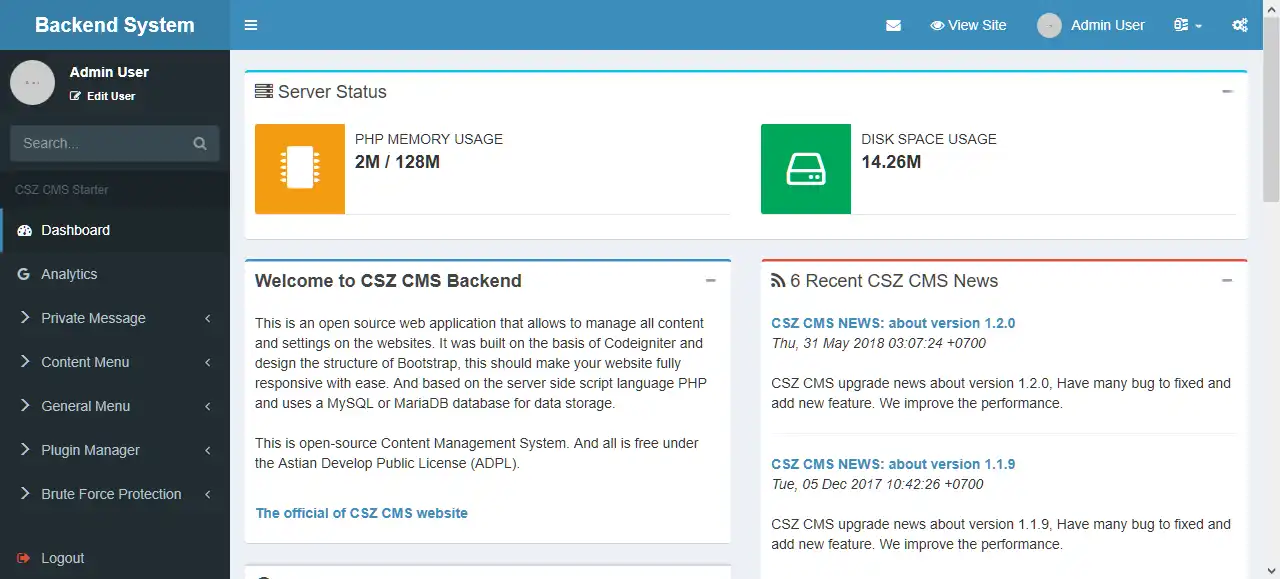Expand the Content Menu submenu
This screenshot has height=579, width=1280.
pyautogui.click(x=85, y=362)
